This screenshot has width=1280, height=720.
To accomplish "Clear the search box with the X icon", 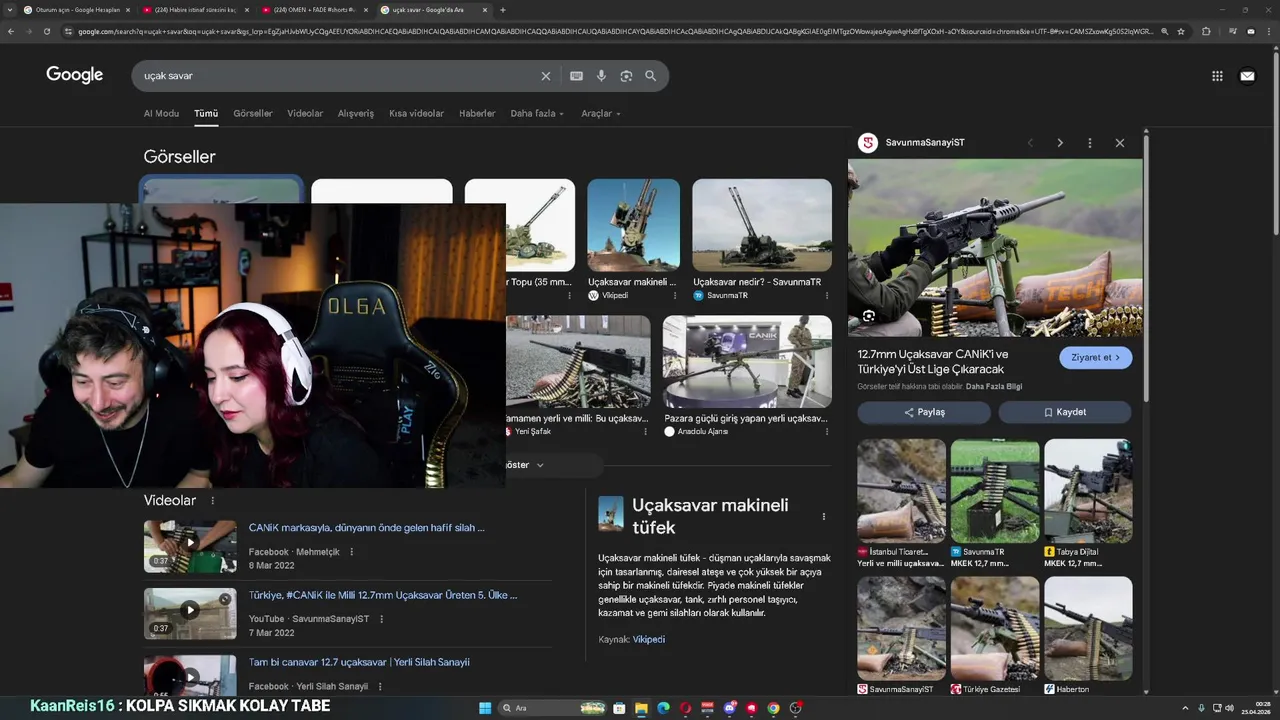I will (x=546, y=76).
